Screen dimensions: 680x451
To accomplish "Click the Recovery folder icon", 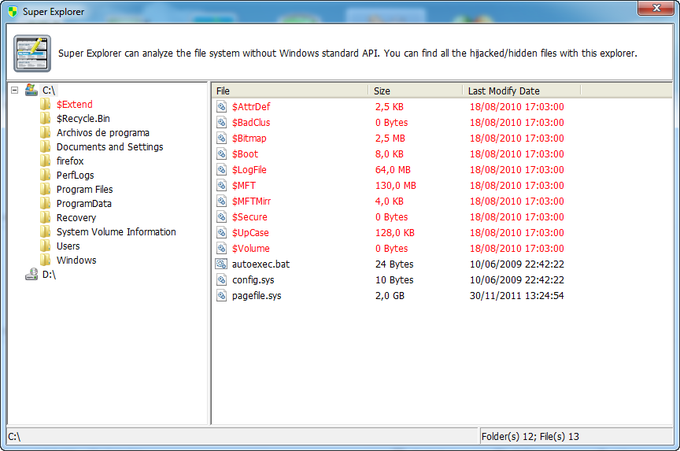I will pyautogui.click(x=45, y=218).
